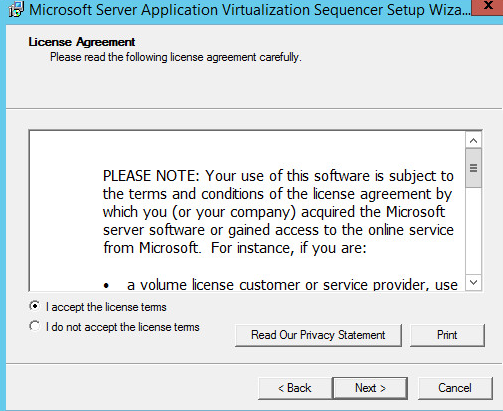Click inside the PLEASE NOTE license paragraph
Viewport: 503px width, 411px height.
click(x=278, y=212)
